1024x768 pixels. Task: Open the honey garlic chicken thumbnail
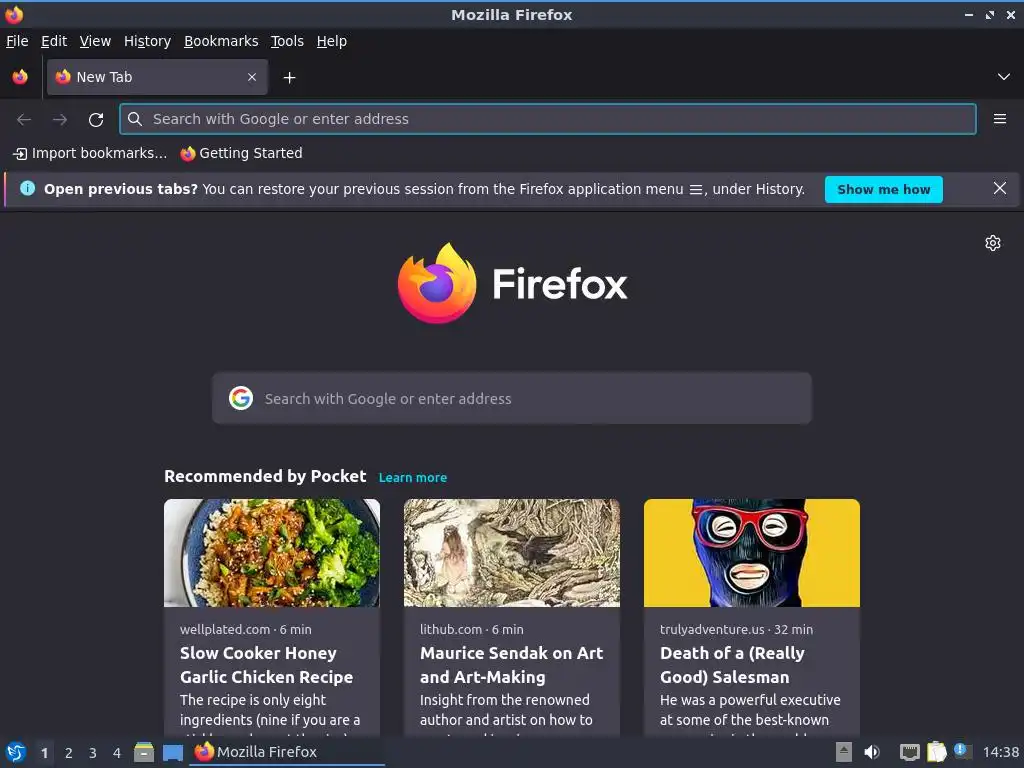coord(272,552)
